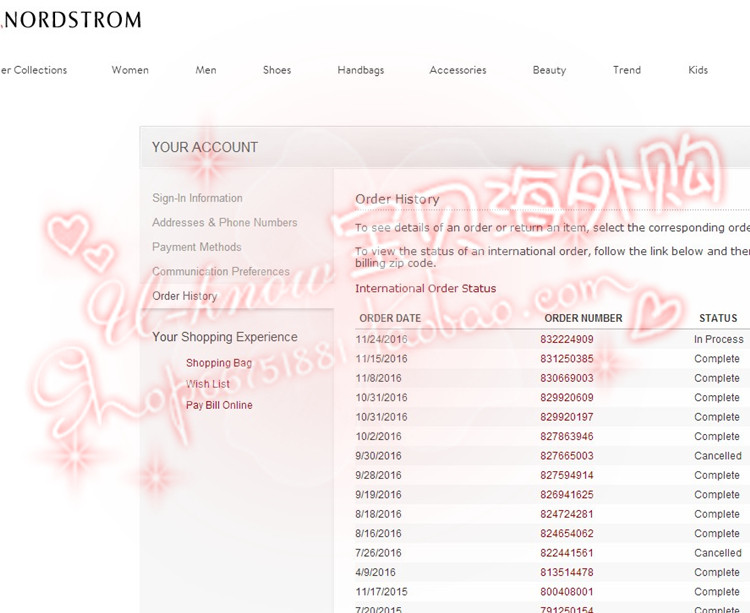Open order number 831250385

tap(567, 359)
